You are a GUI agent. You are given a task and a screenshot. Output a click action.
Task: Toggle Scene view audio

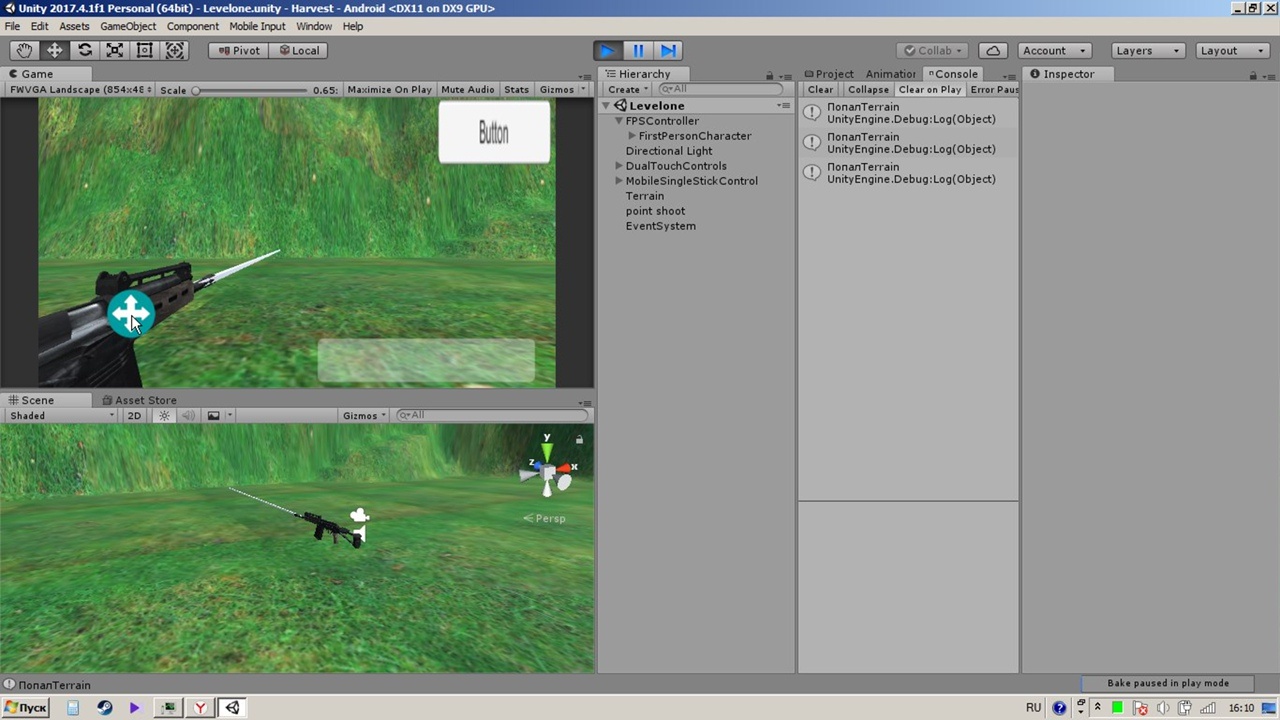[188, 416]
